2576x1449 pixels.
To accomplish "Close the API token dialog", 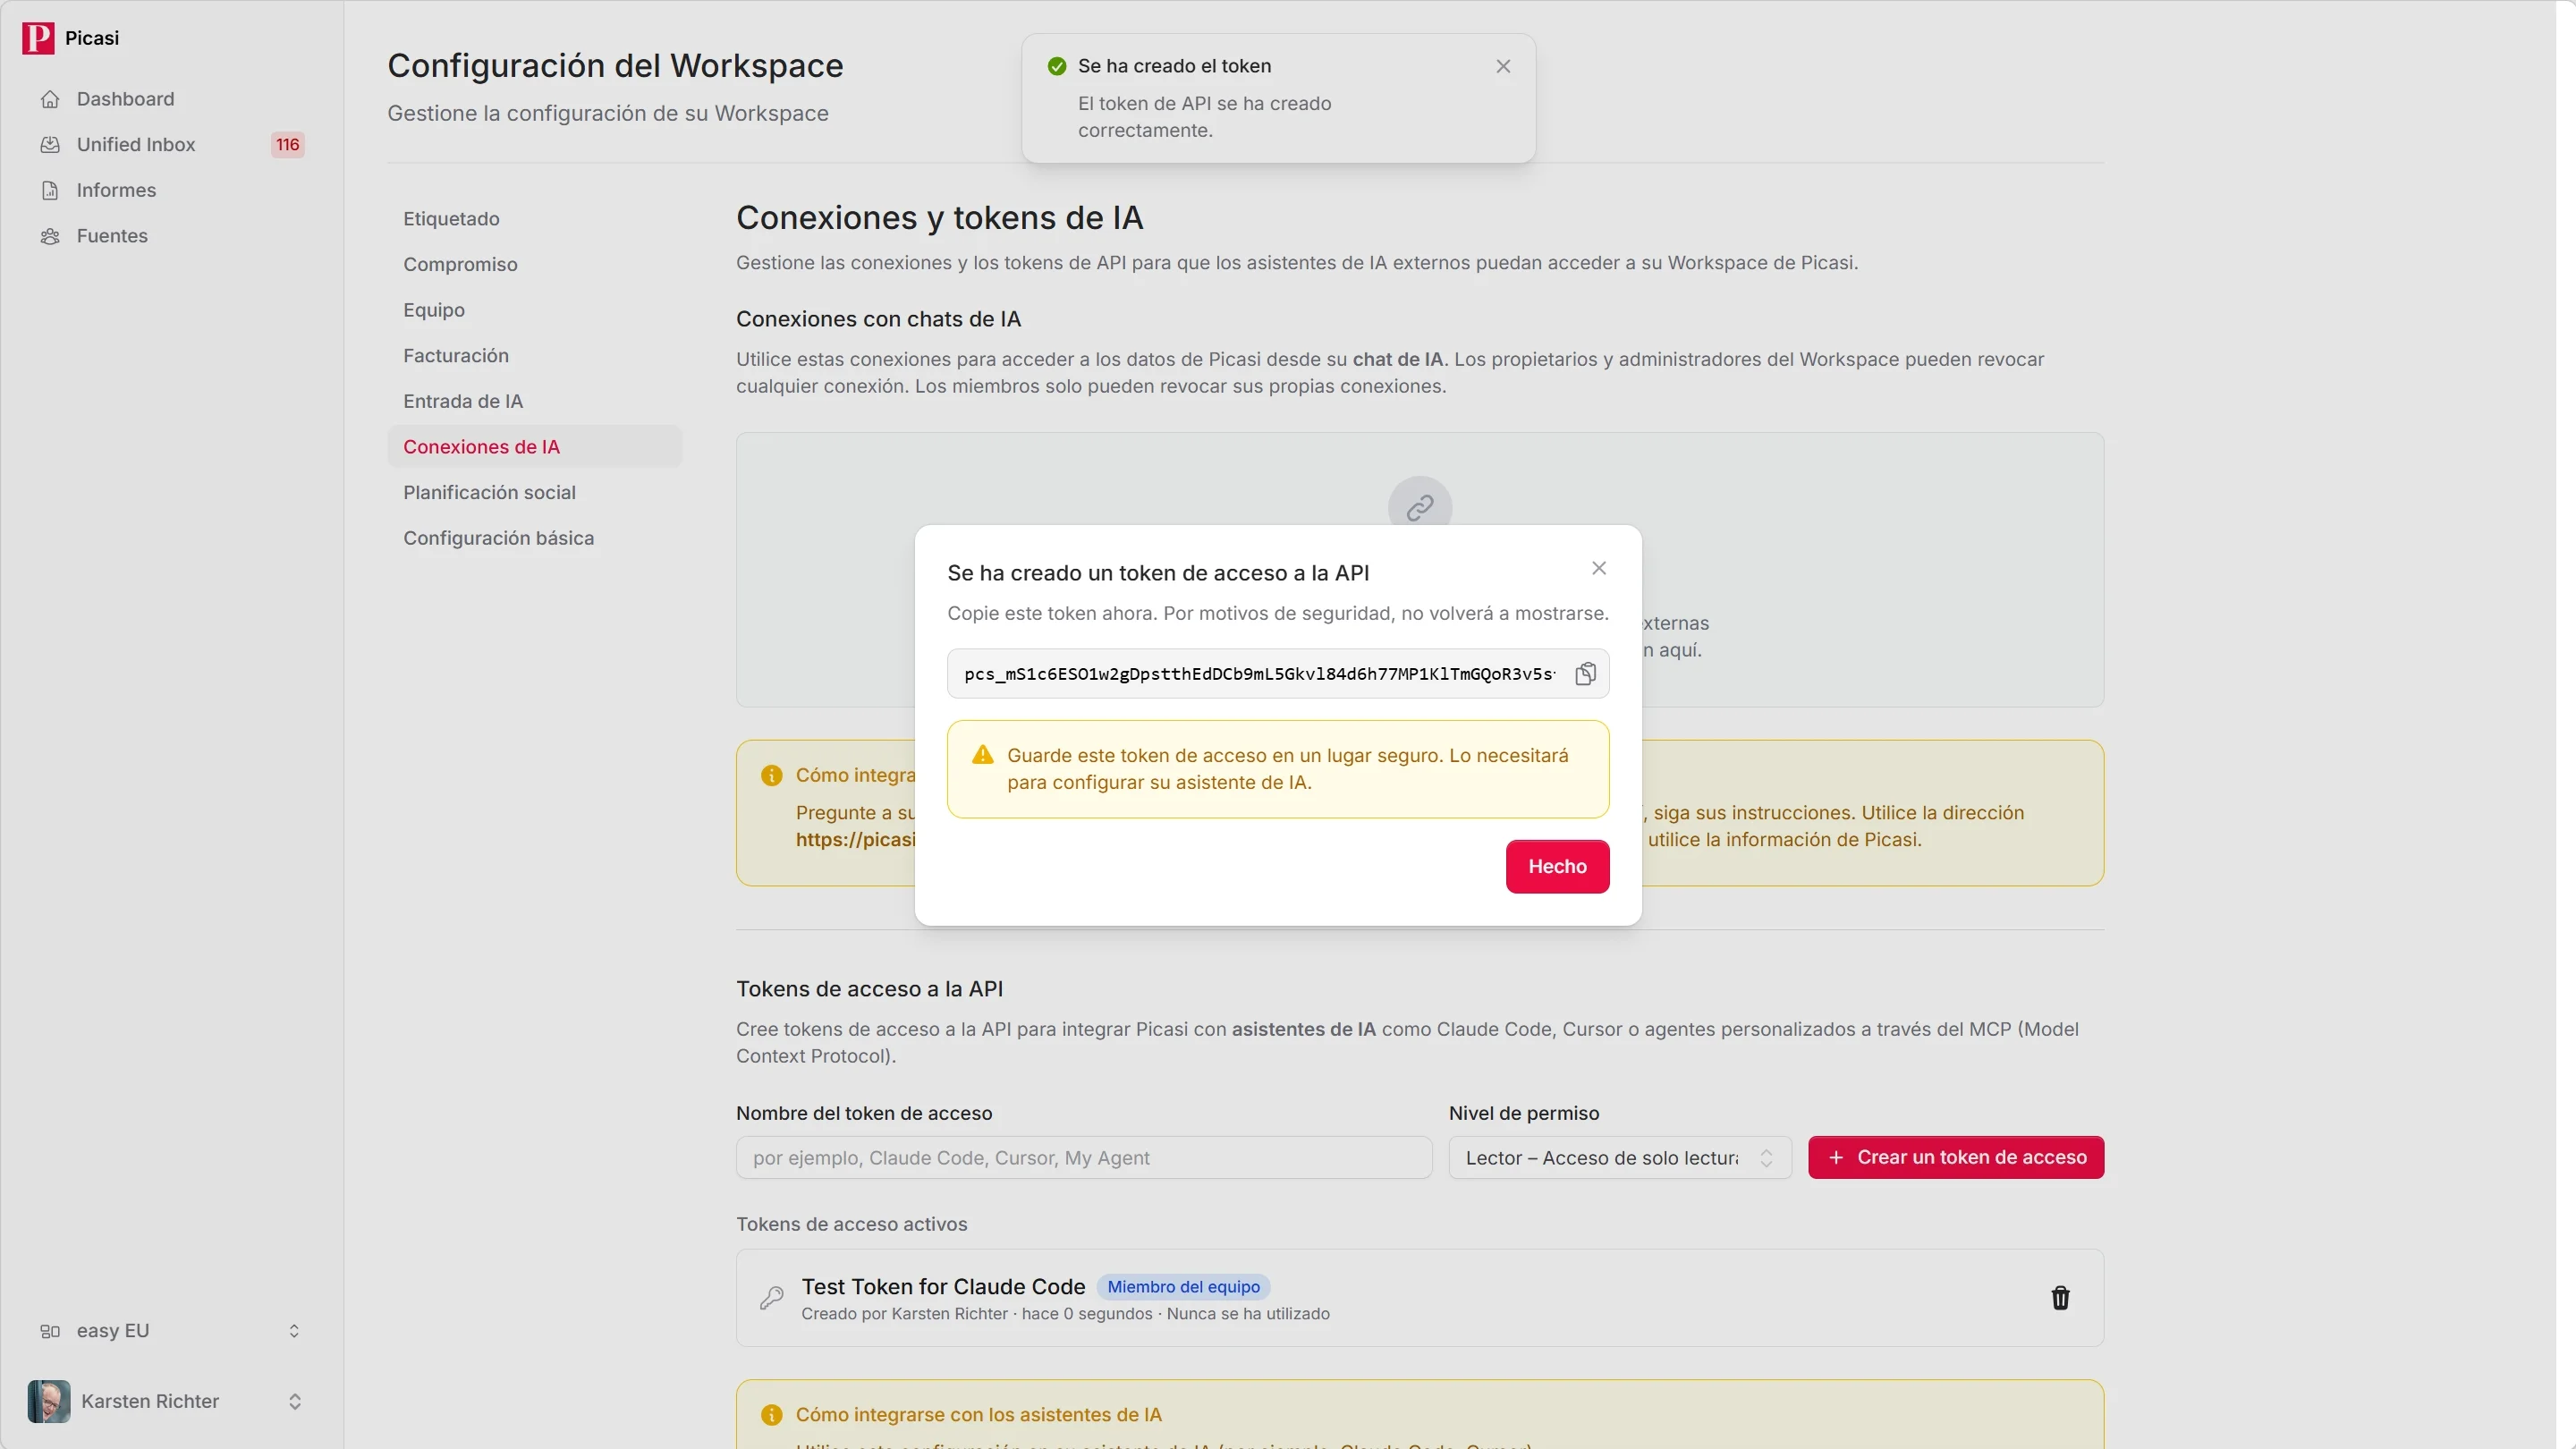I will point(1599,568).
